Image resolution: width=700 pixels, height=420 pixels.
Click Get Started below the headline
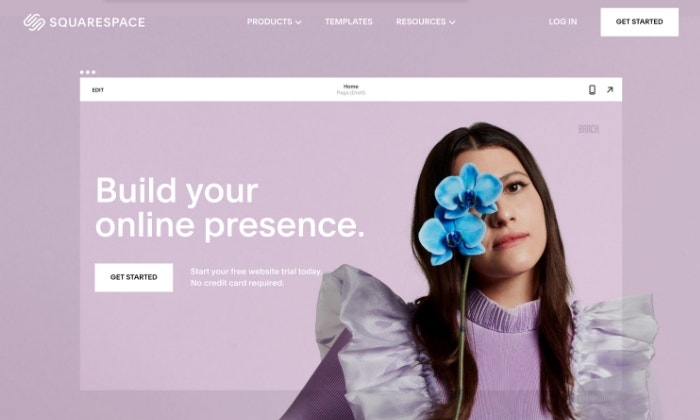[133, 277]
